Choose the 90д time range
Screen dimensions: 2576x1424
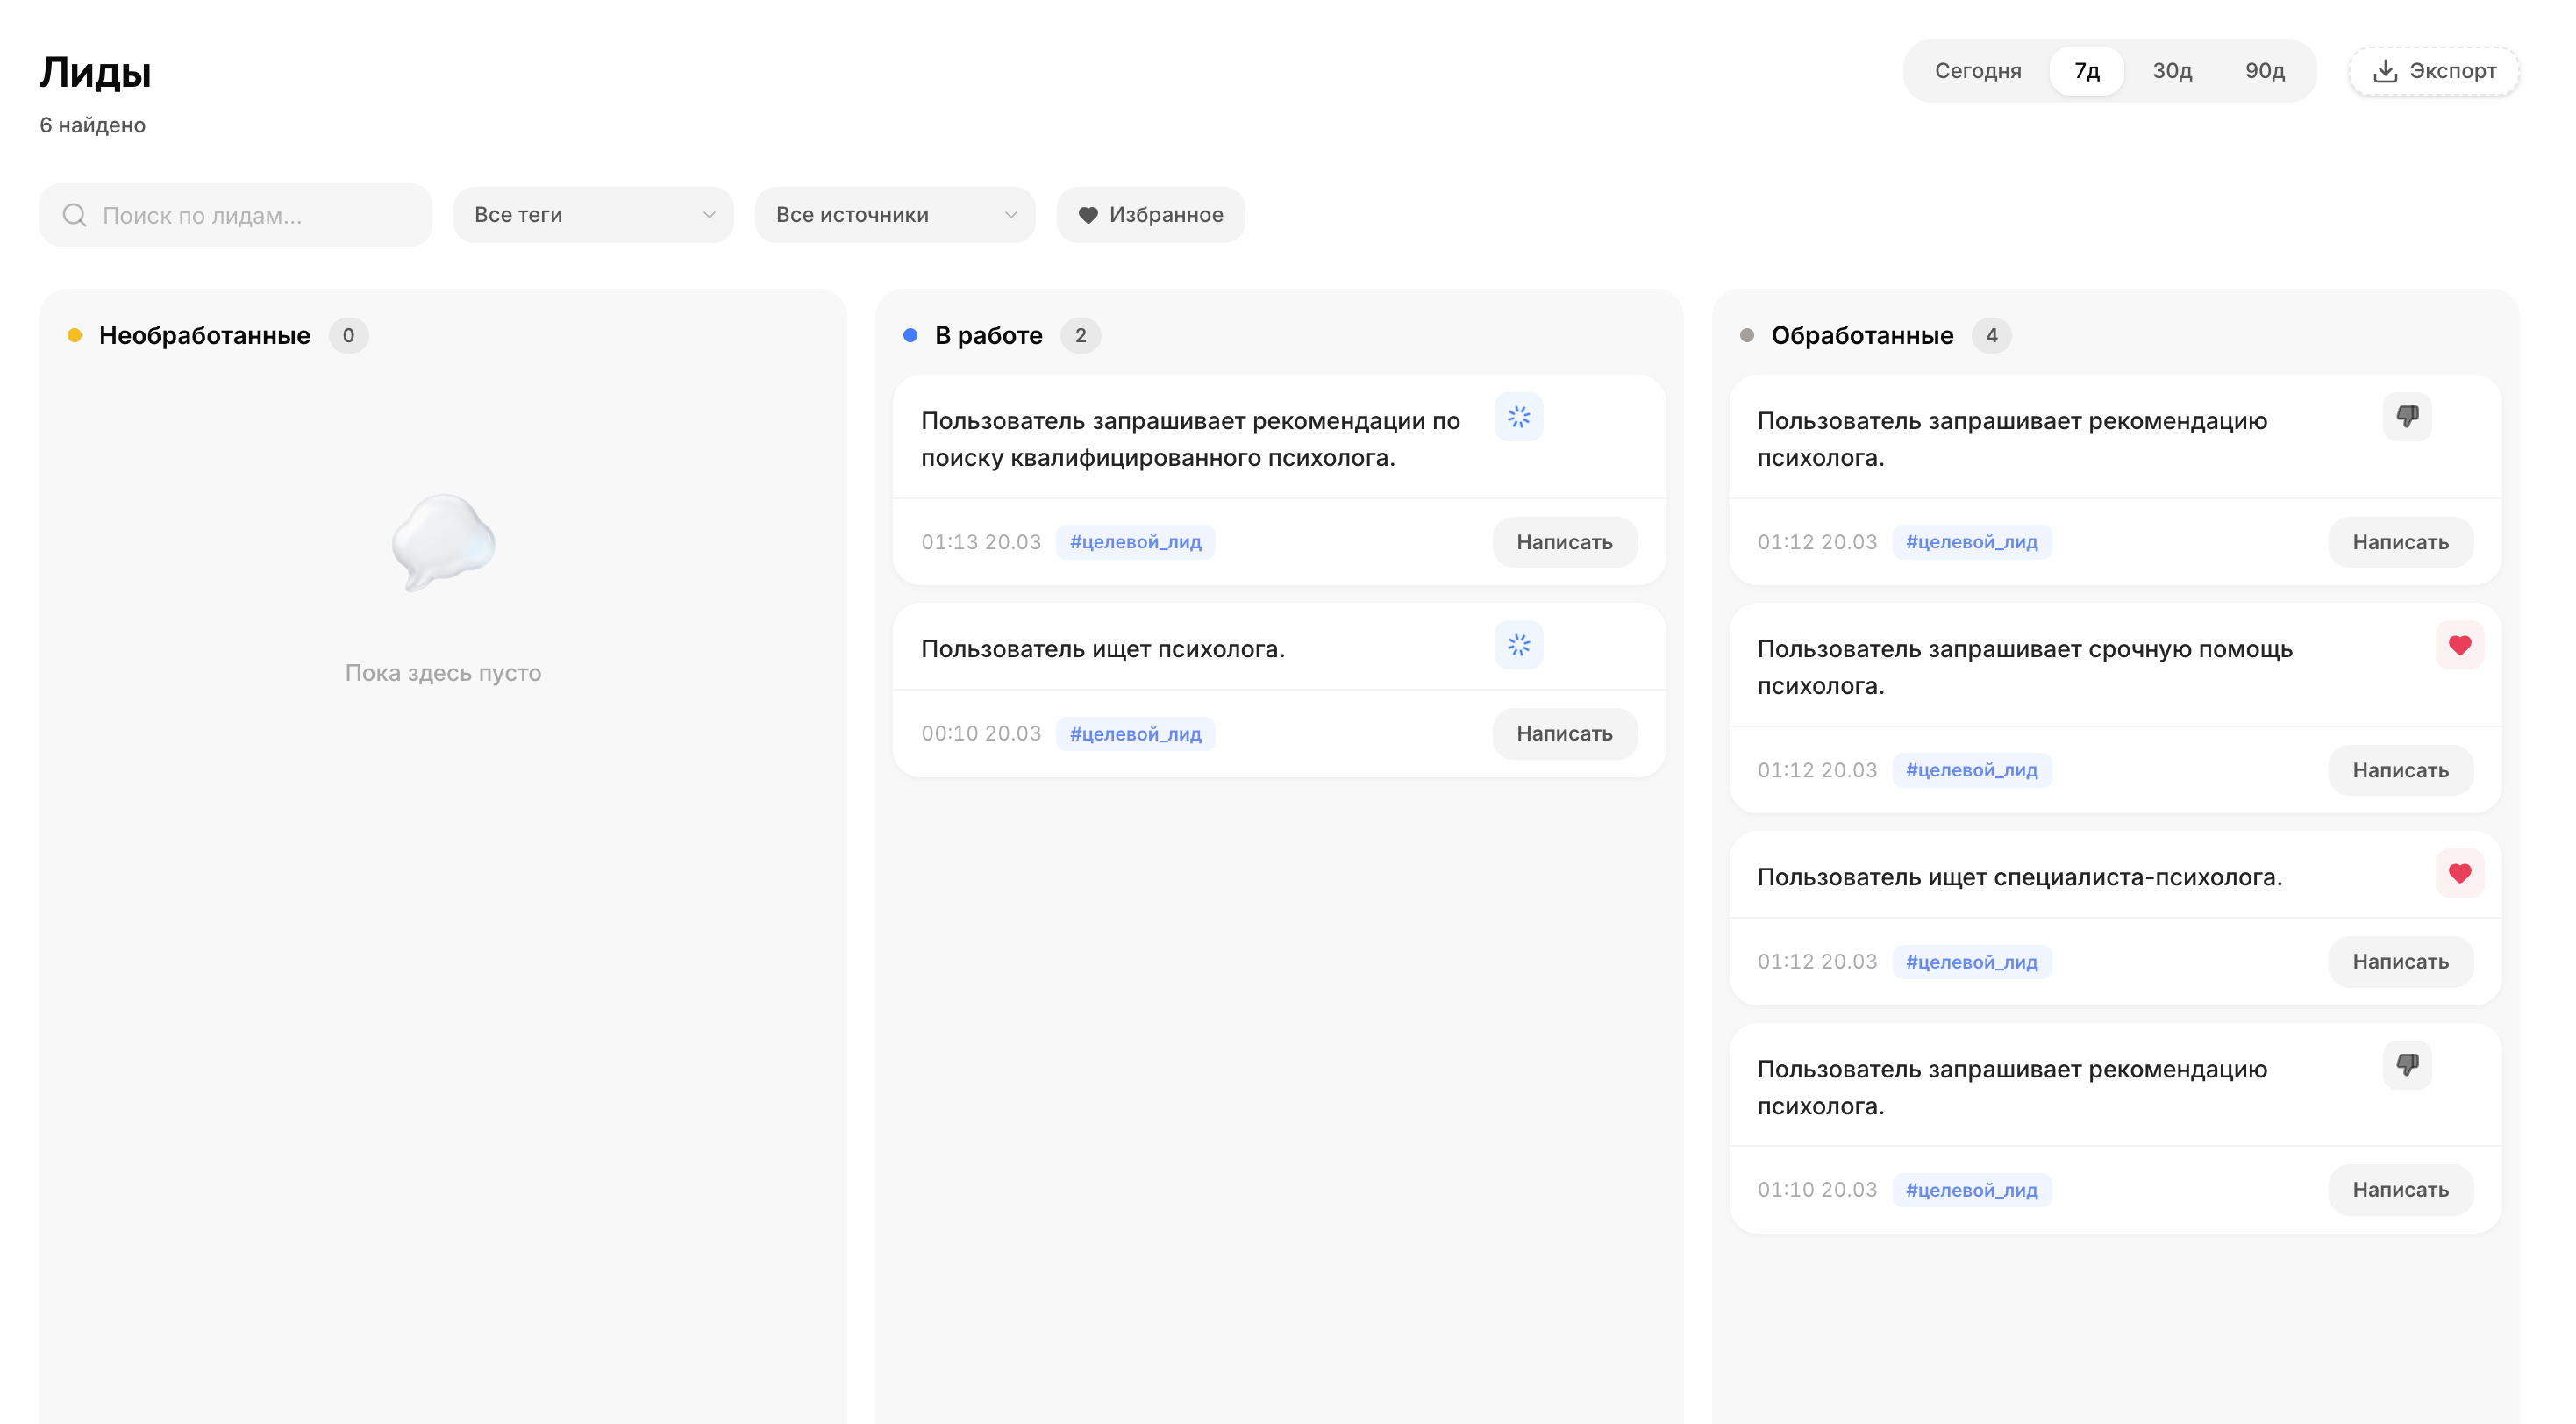pyautogui.click(x=2264, y=71)
